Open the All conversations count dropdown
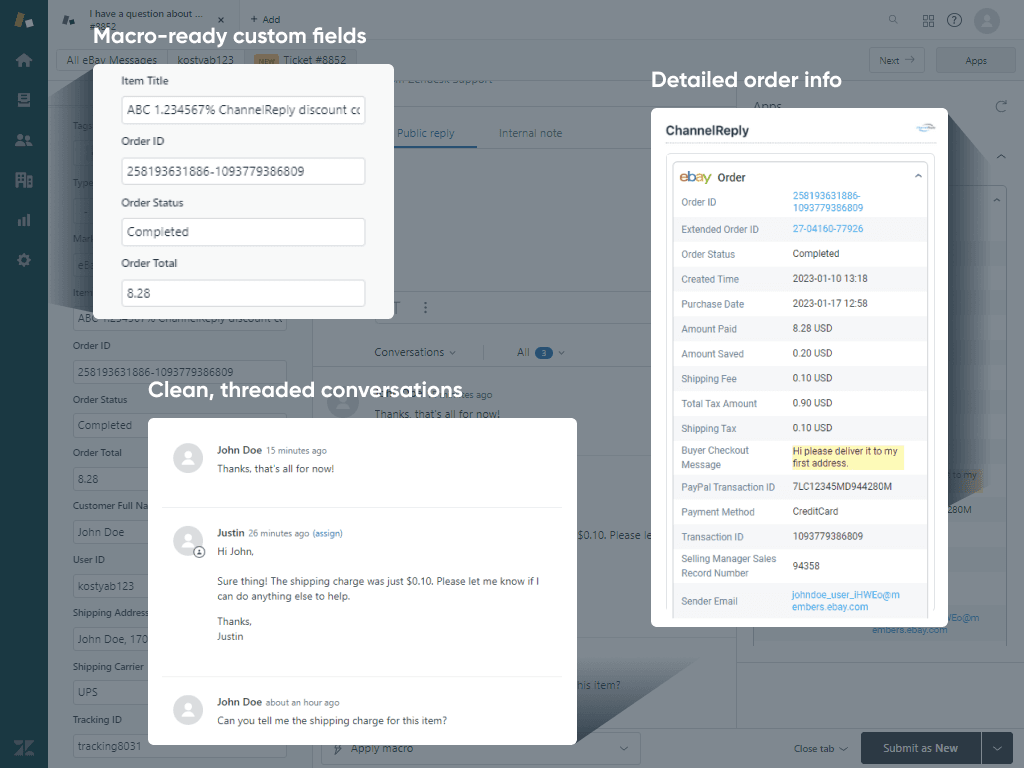1024x768 pixels. pyautogui.click(x=540, y=353)
